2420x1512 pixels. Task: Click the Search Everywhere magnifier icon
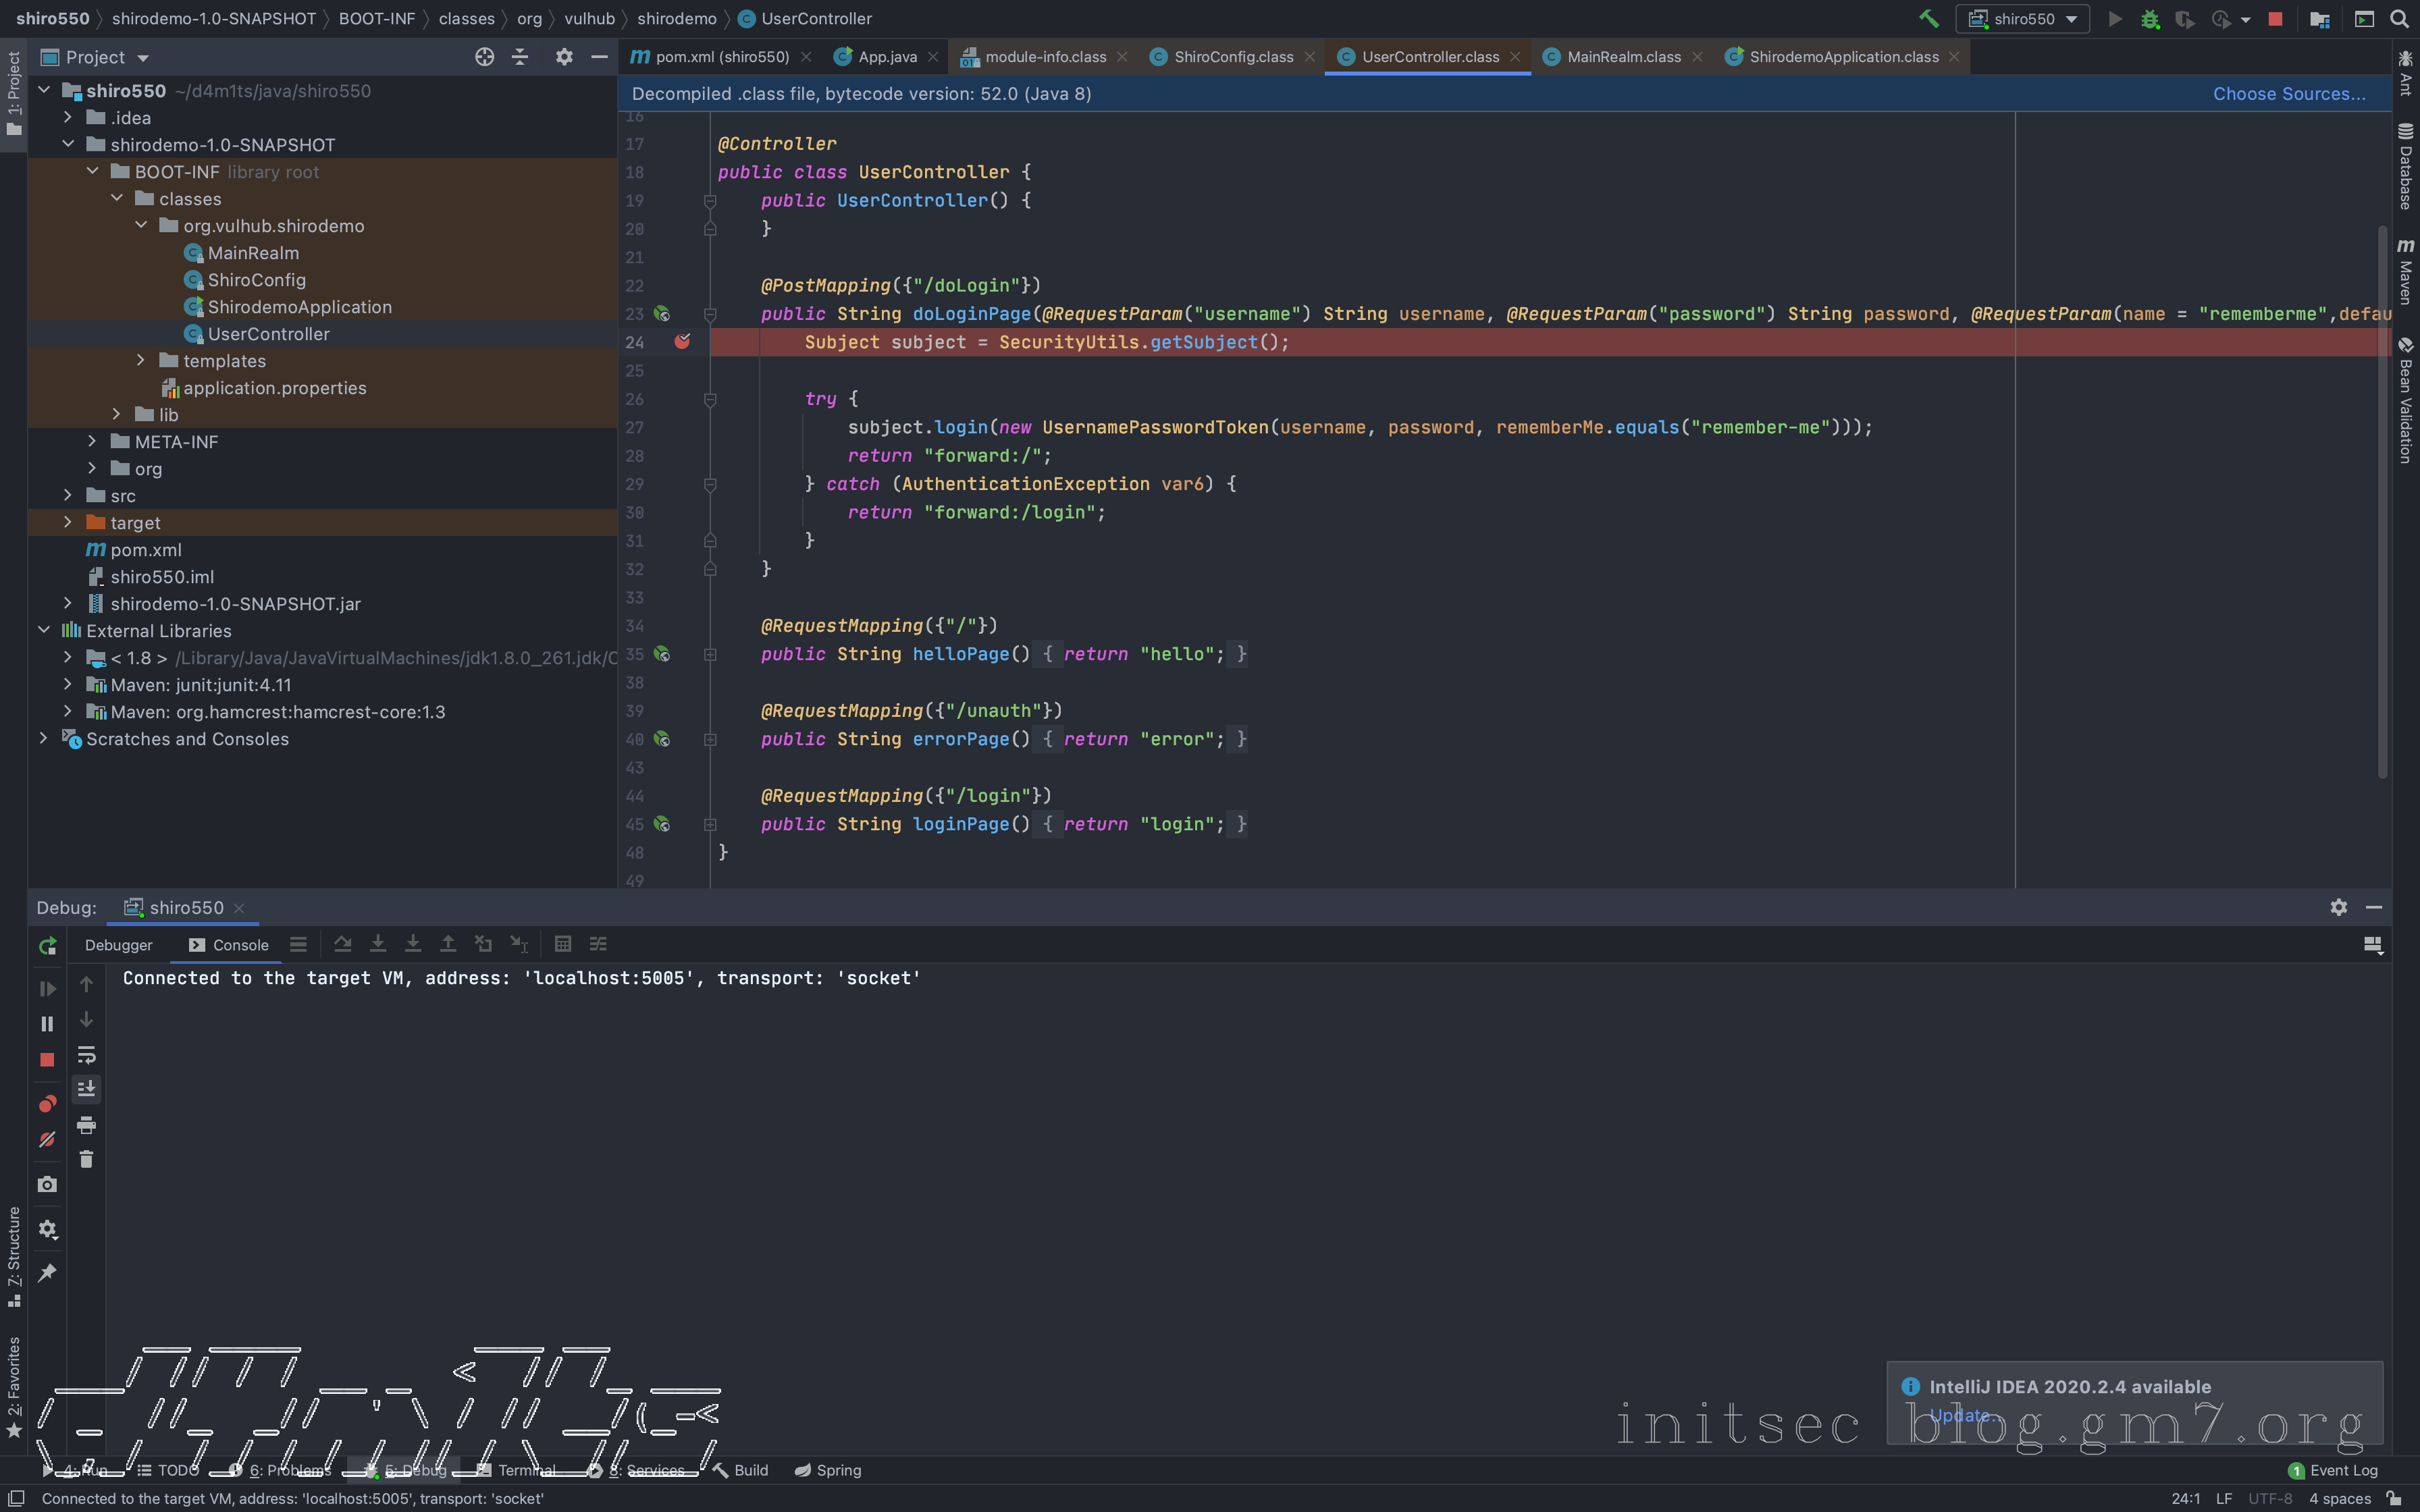click(2399, 19)
